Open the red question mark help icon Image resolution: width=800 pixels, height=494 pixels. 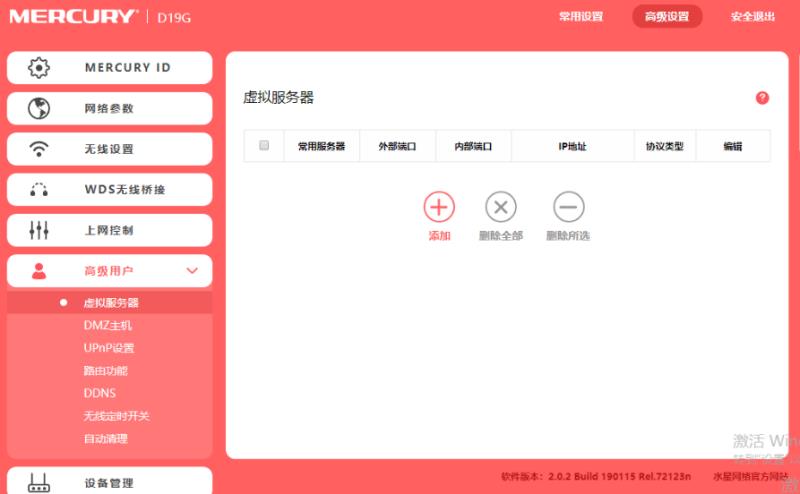[762, 98]
